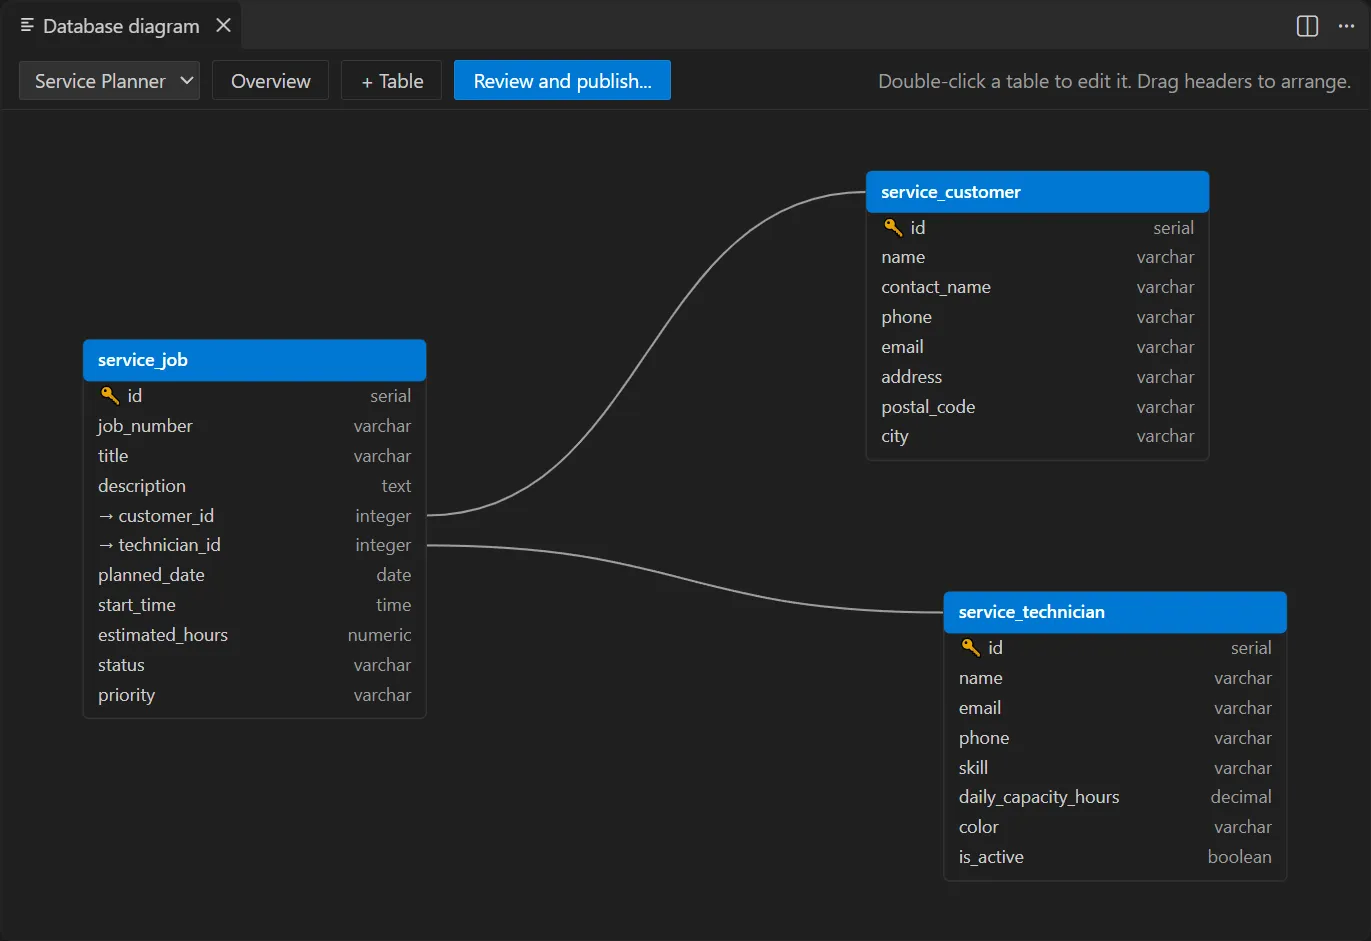Click the email field in service_technician
Image resolution: width=1371 pixels, height=941 pixels.
[x=1115, y=708]
